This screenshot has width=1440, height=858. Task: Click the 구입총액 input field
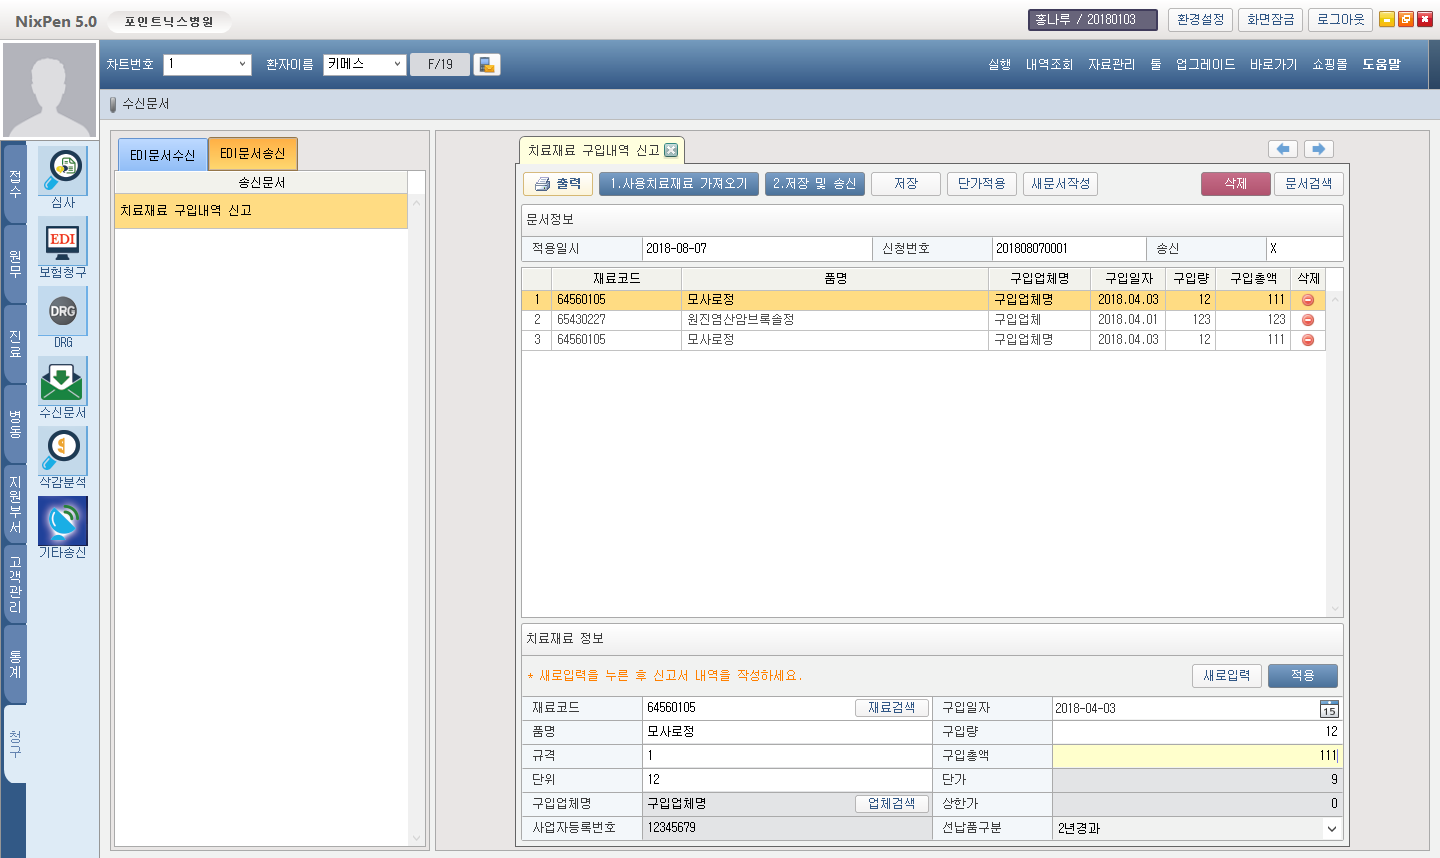point(1195,756)
